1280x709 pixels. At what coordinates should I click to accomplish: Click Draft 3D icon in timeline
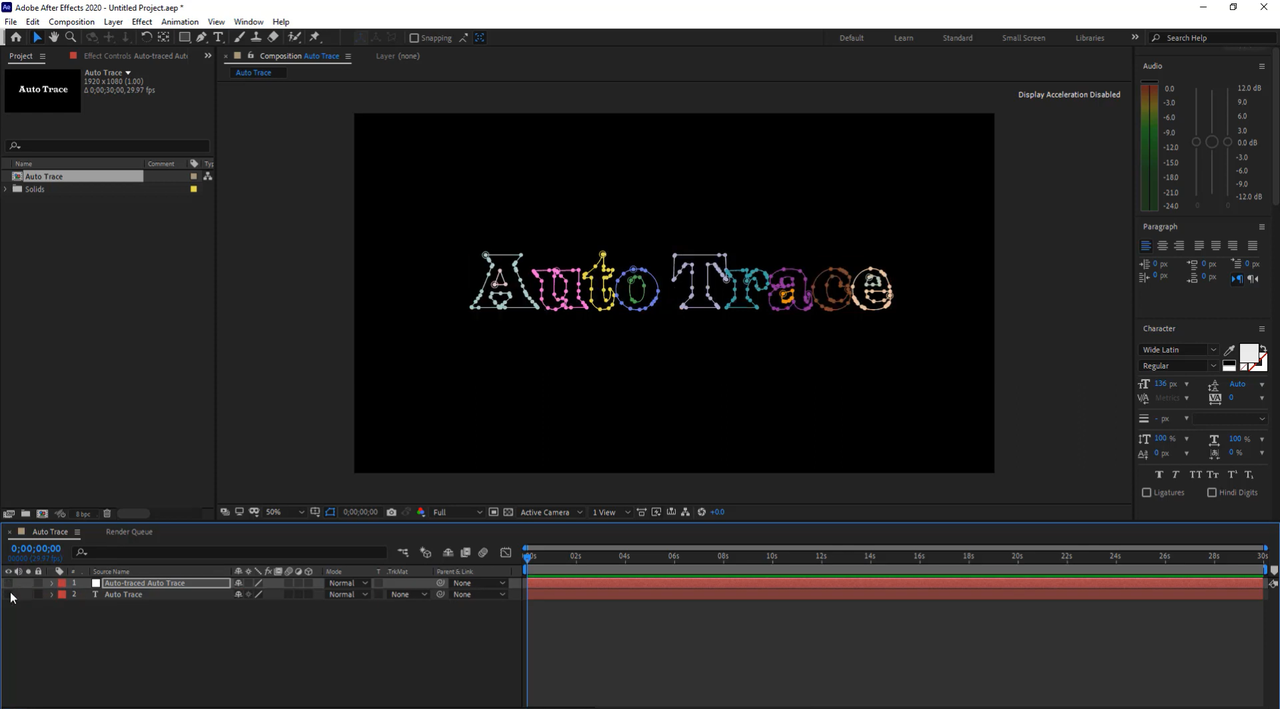click(426, 552)
